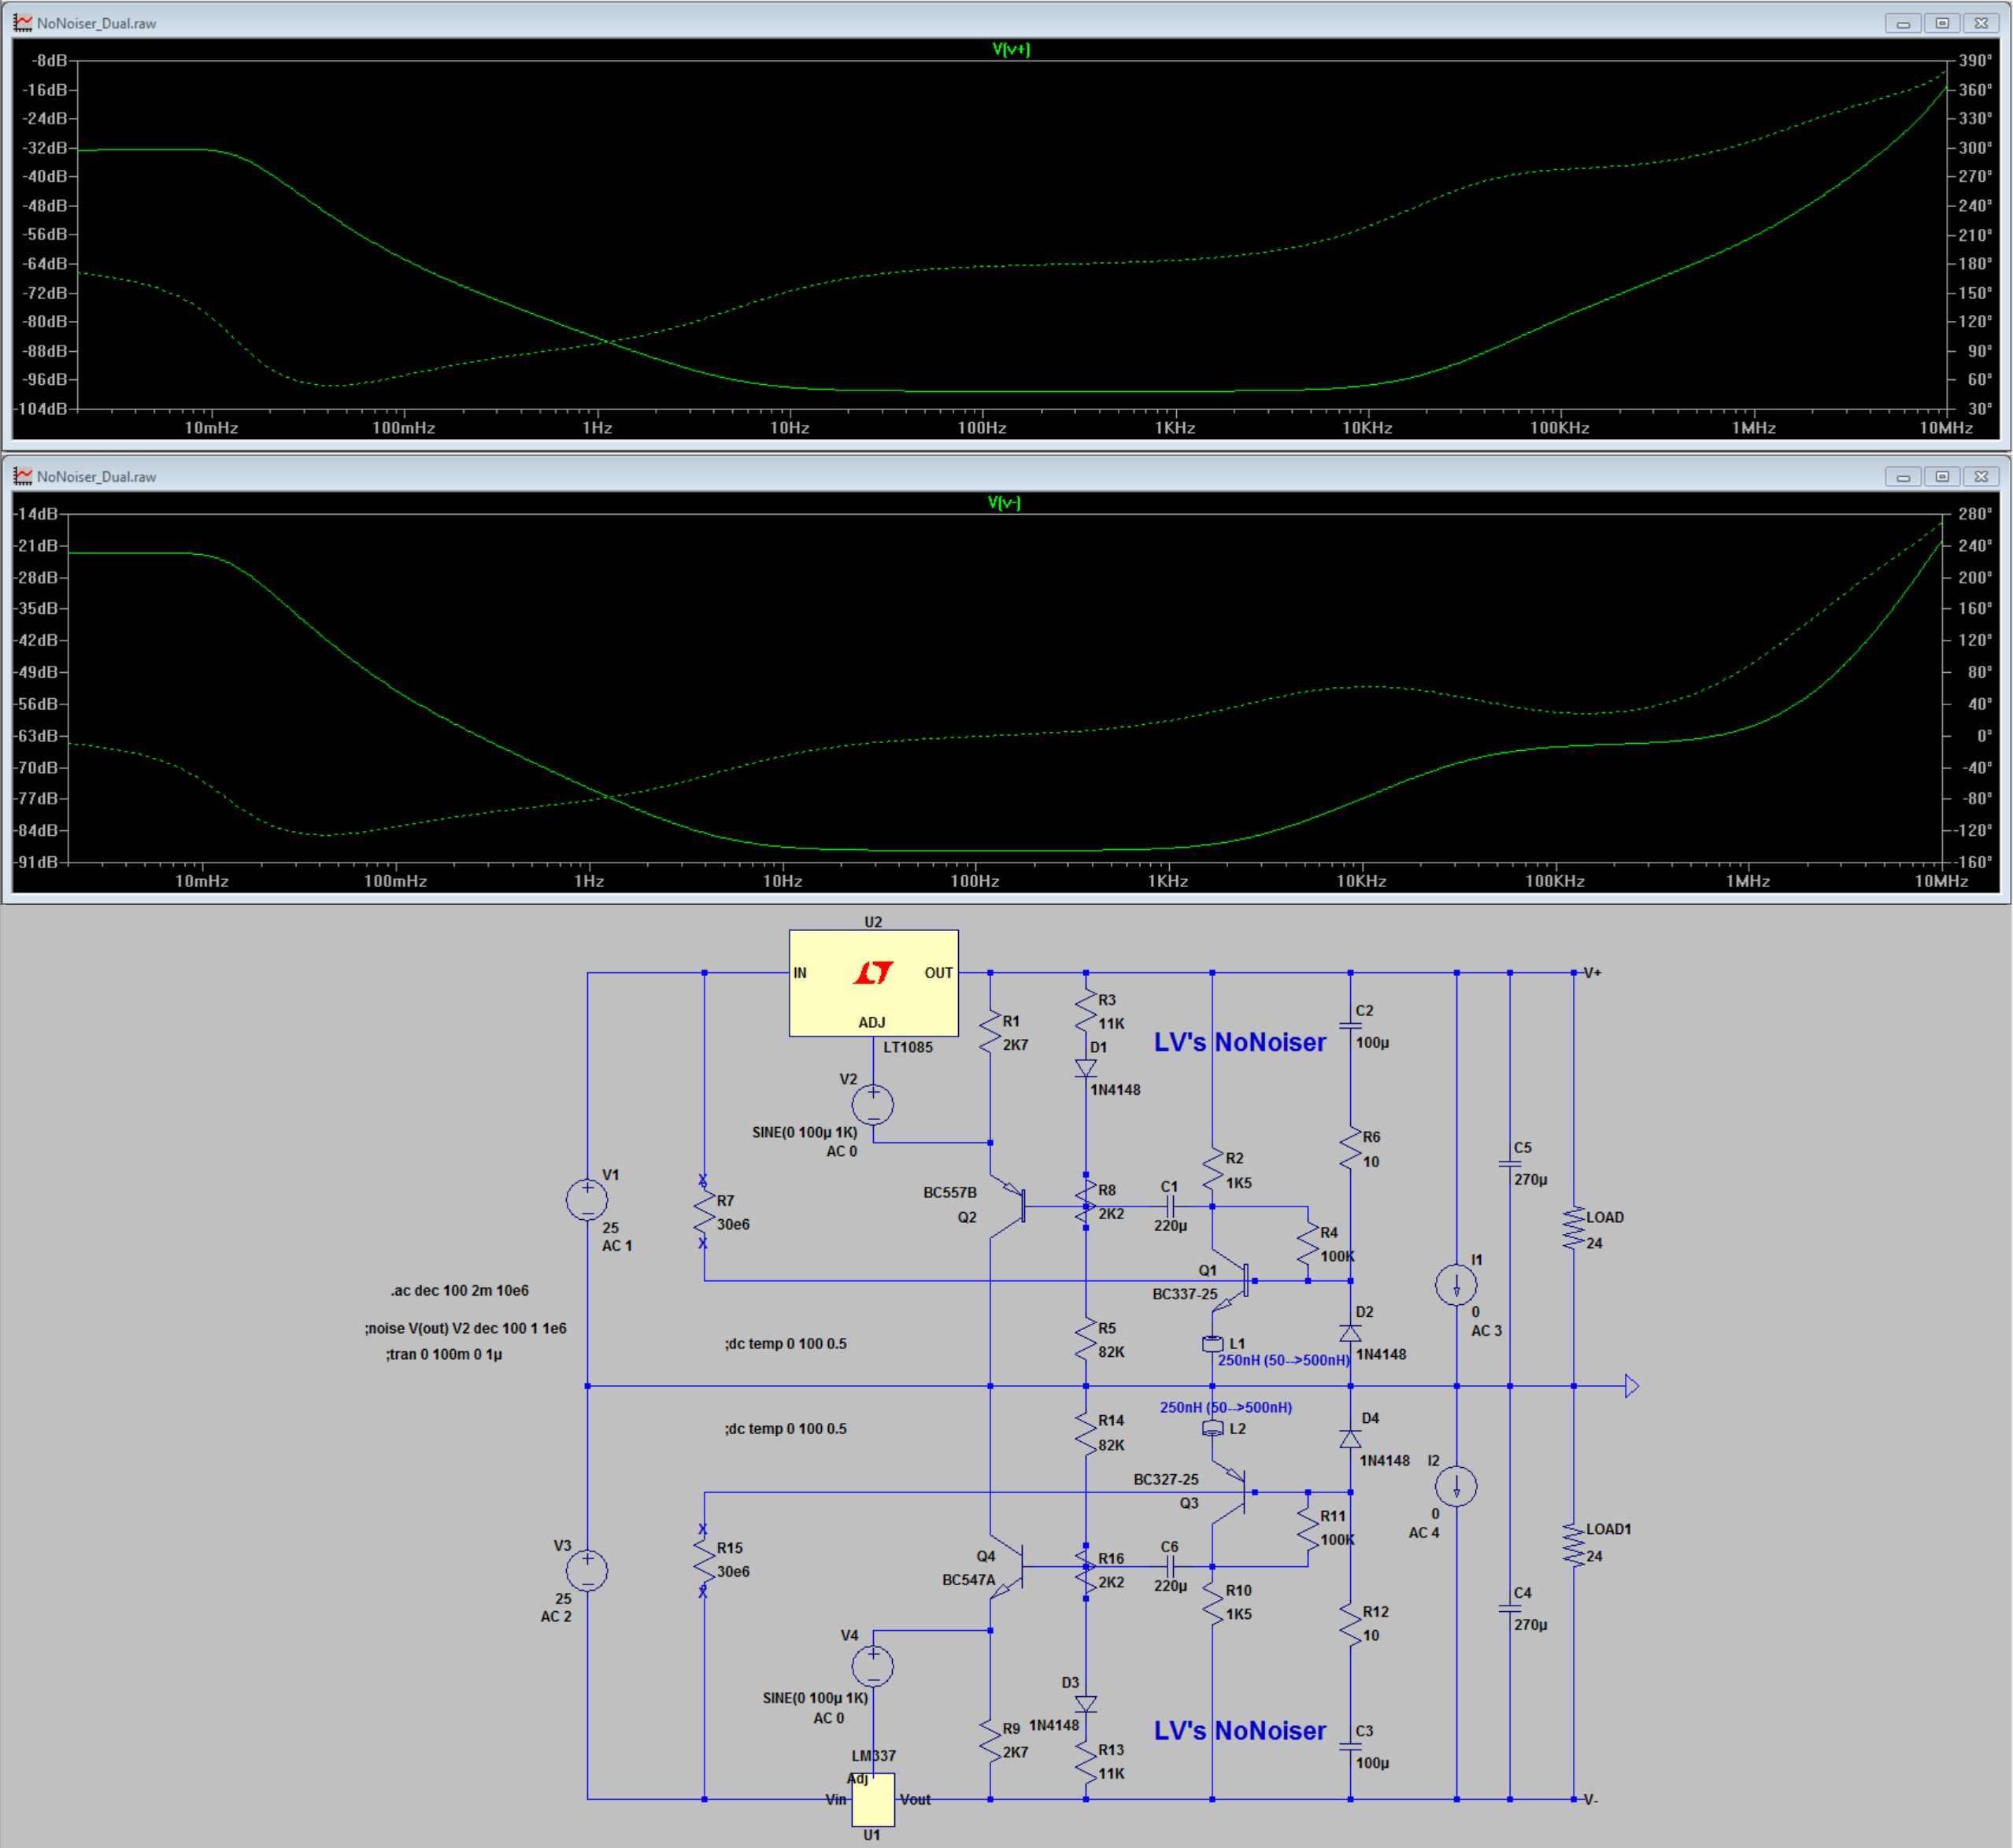Select capacitor C2 100µ symbol
The image size is (2013, 1848).
(1350, 1026)
